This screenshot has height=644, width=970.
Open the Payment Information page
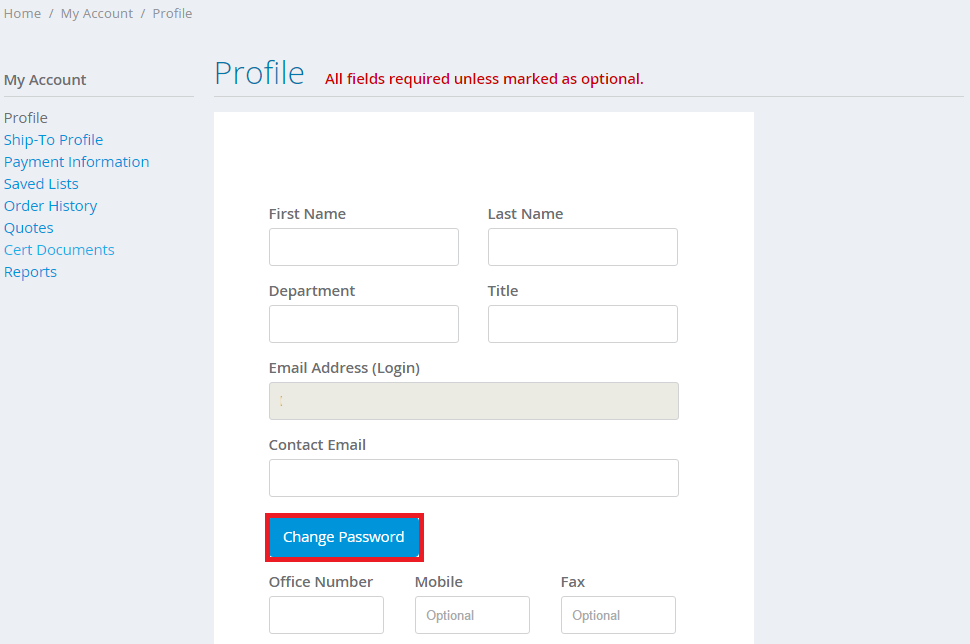pyautogui.click(x=76, y=161)
